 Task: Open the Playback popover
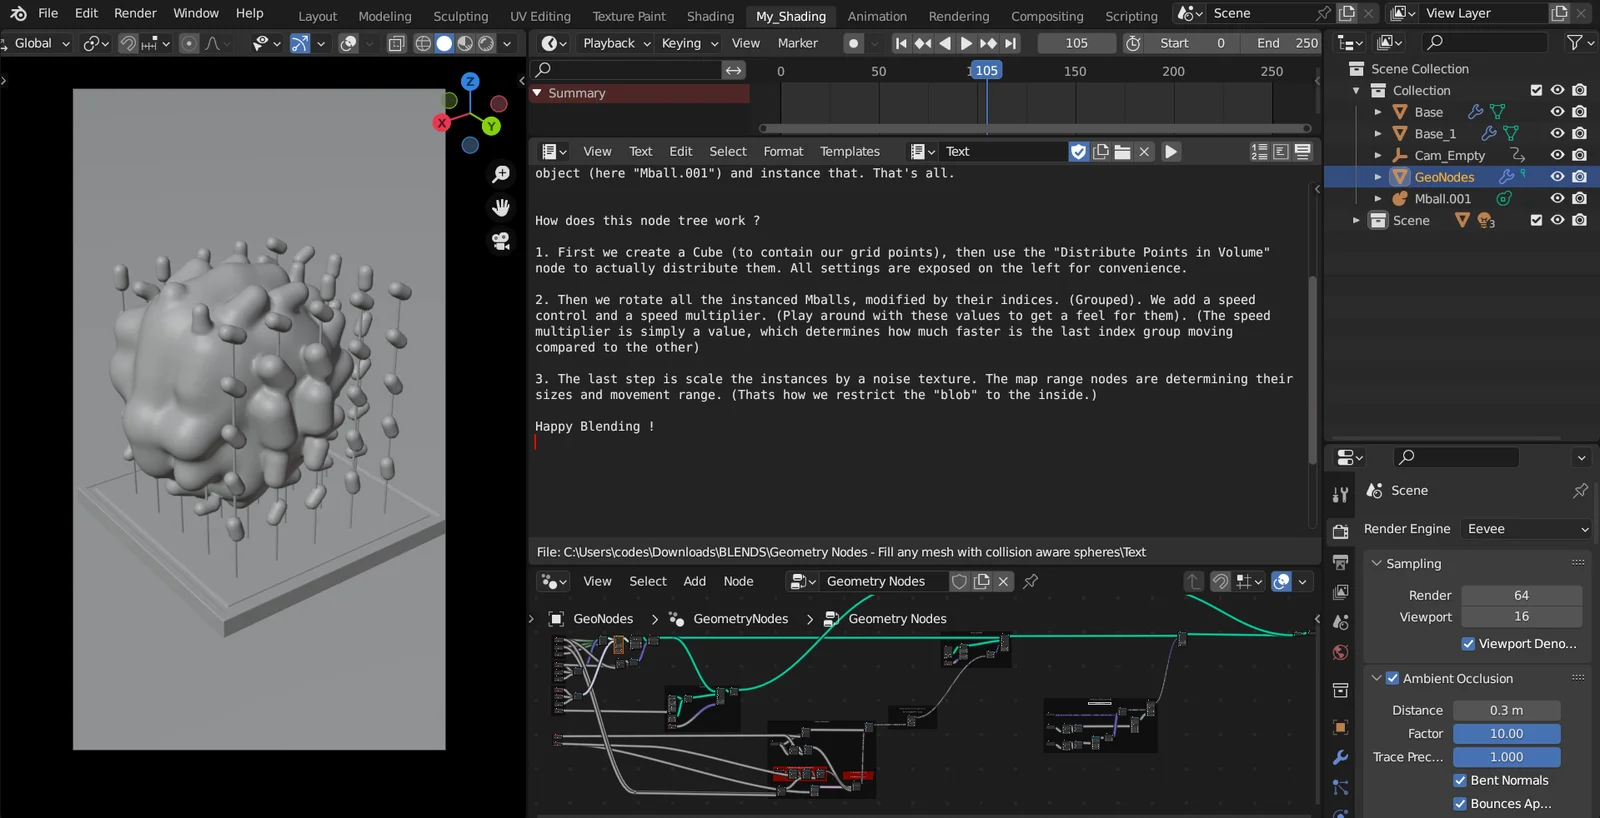pyautogui.click(x=616, y=43)
